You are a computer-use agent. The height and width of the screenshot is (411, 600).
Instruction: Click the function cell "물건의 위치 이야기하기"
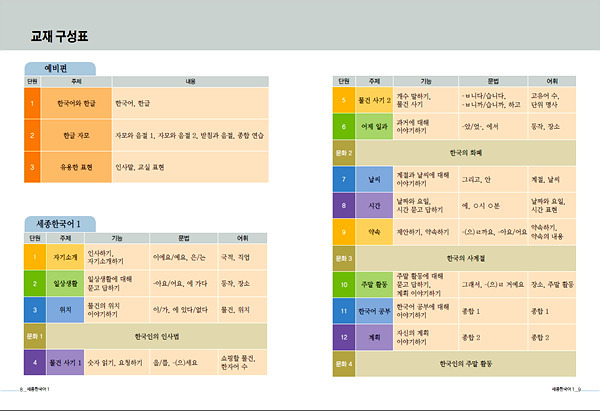117,310
